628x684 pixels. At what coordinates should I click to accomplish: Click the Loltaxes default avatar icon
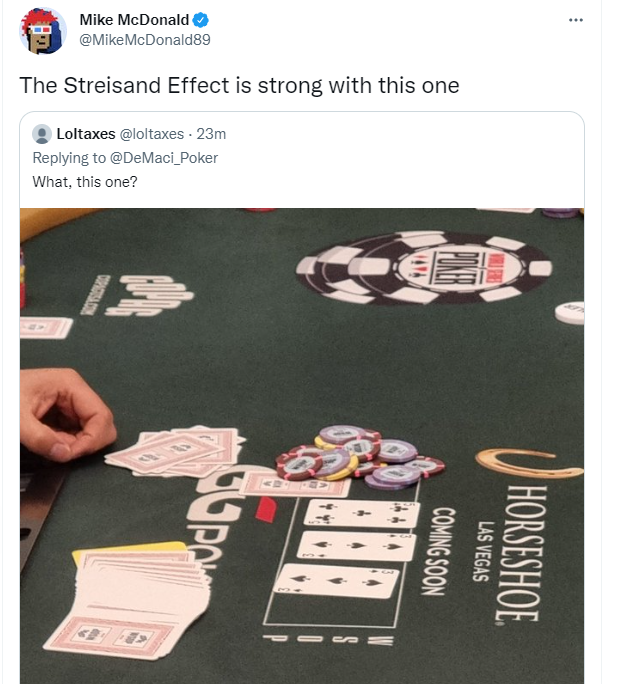coord(42,134)
